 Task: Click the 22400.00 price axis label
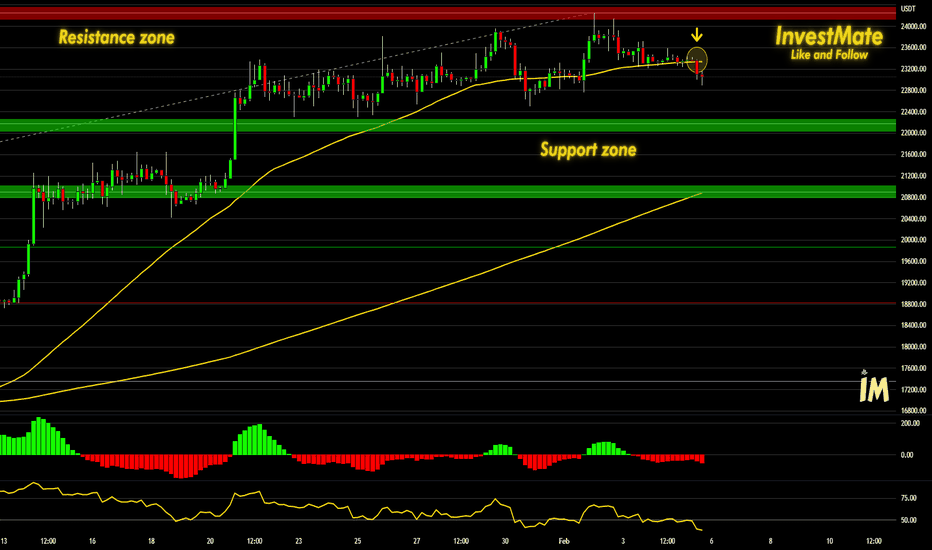point(913,112)
